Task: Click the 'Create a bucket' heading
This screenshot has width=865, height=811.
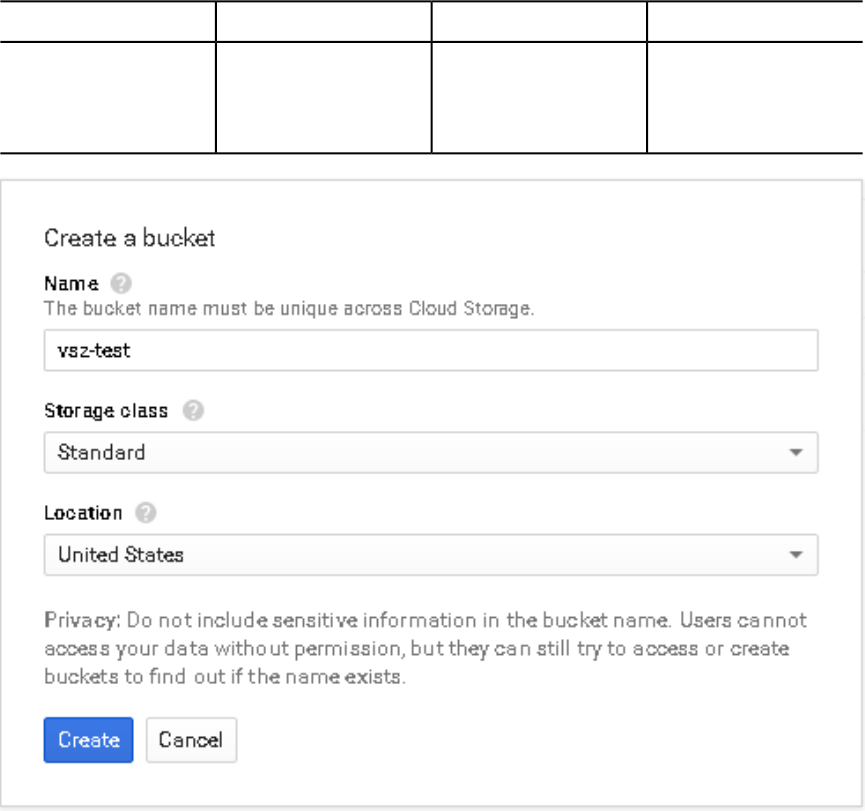Action: [x=130, y=238]
